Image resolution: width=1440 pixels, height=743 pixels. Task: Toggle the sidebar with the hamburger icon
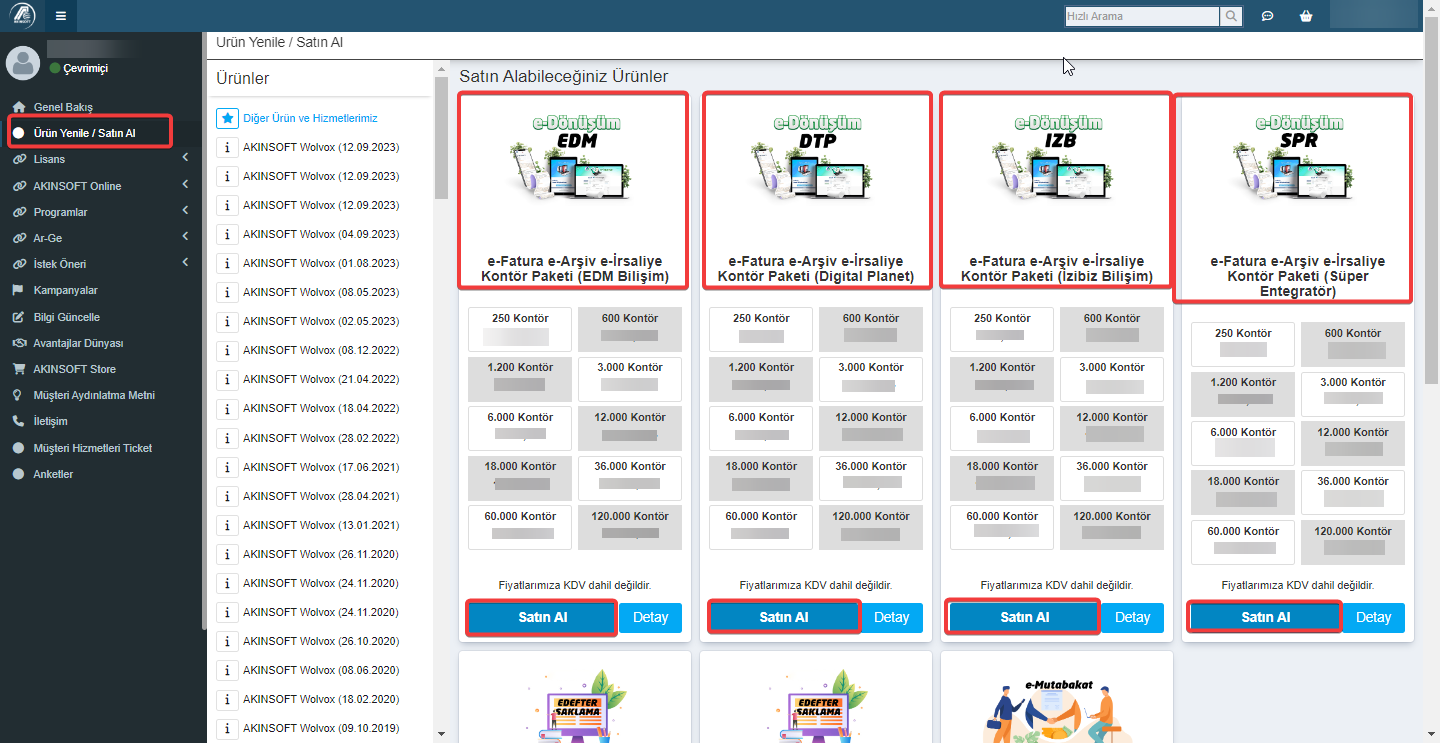pos(61,16)
